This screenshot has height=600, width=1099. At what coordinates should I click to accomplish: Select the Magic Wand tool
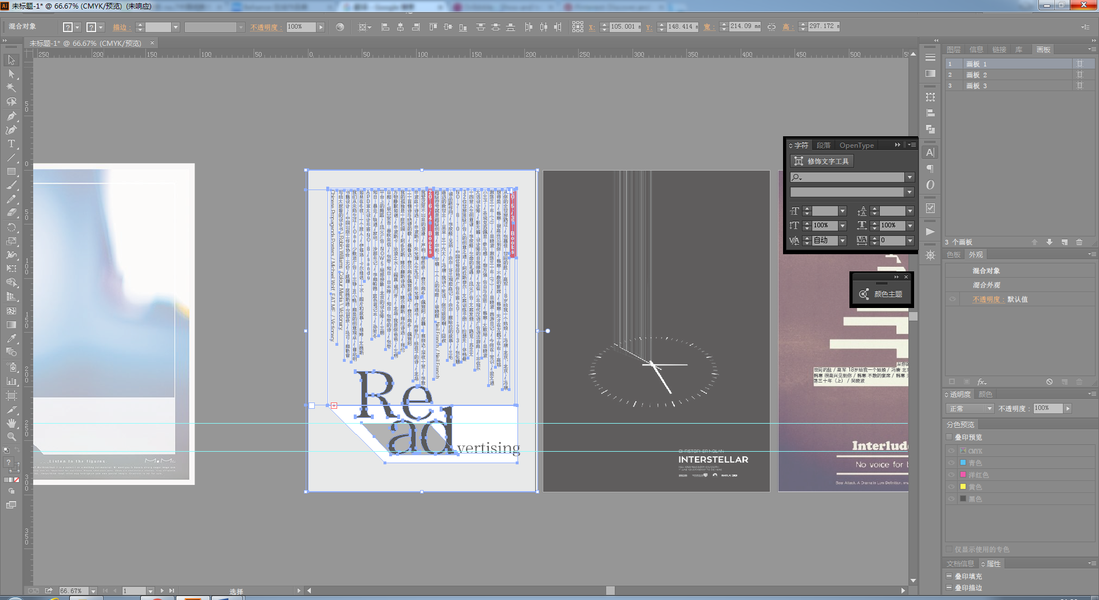click(11, 88)
